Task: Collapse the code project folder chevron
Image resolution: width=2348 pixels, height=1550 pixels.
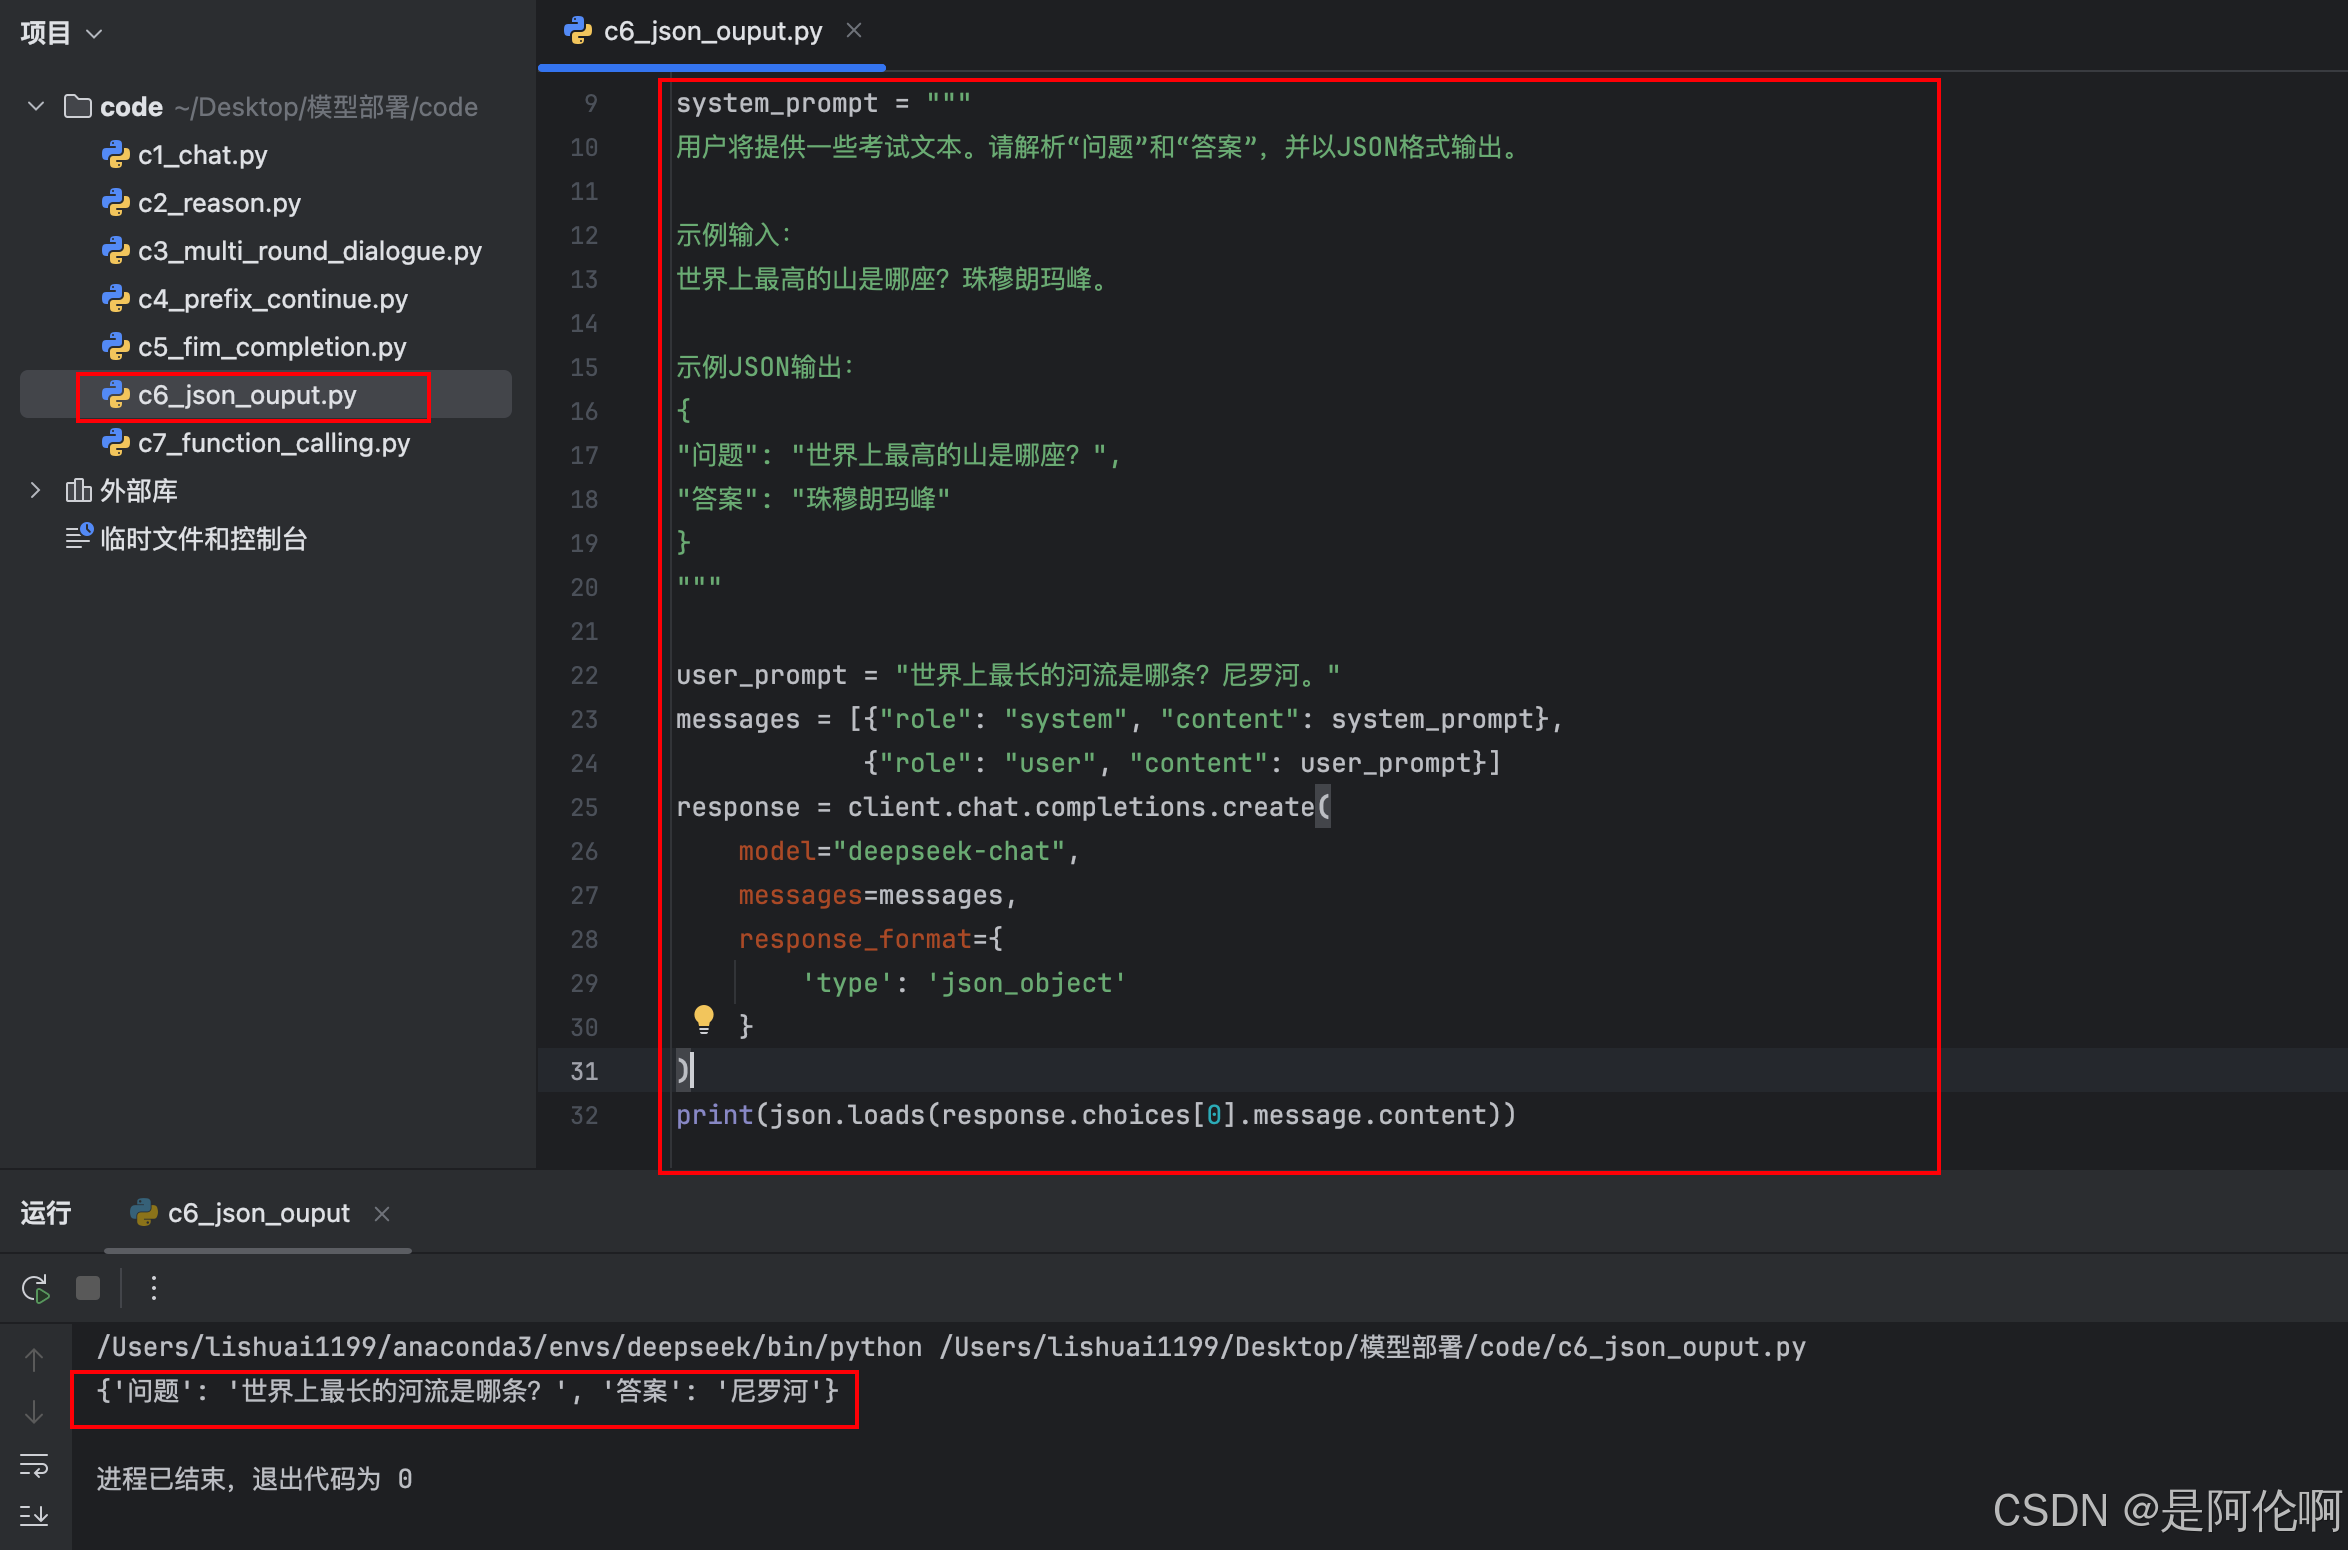Action: pyautogui.click(x=36, y=106)
